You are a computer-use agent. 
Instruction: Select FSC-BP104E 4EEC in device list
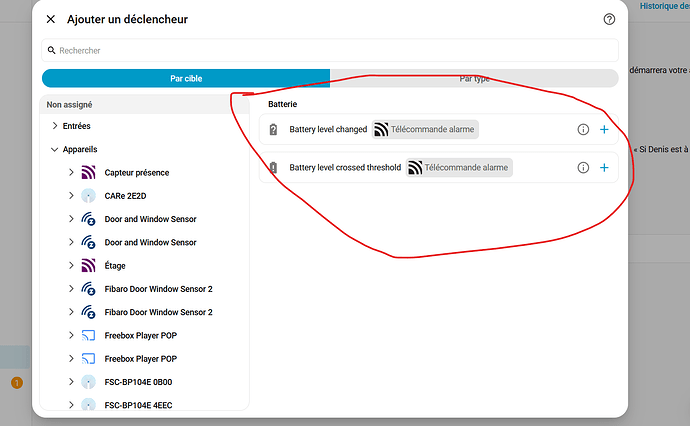tap(138, 405)
